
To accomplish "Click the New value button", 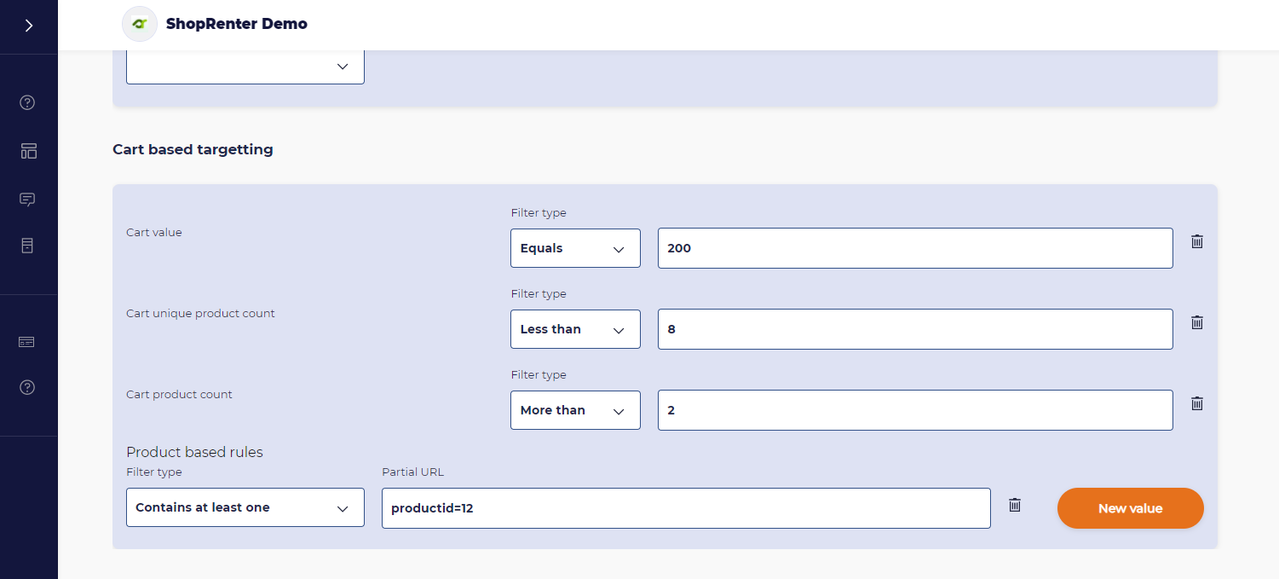I will (1130, 508).
